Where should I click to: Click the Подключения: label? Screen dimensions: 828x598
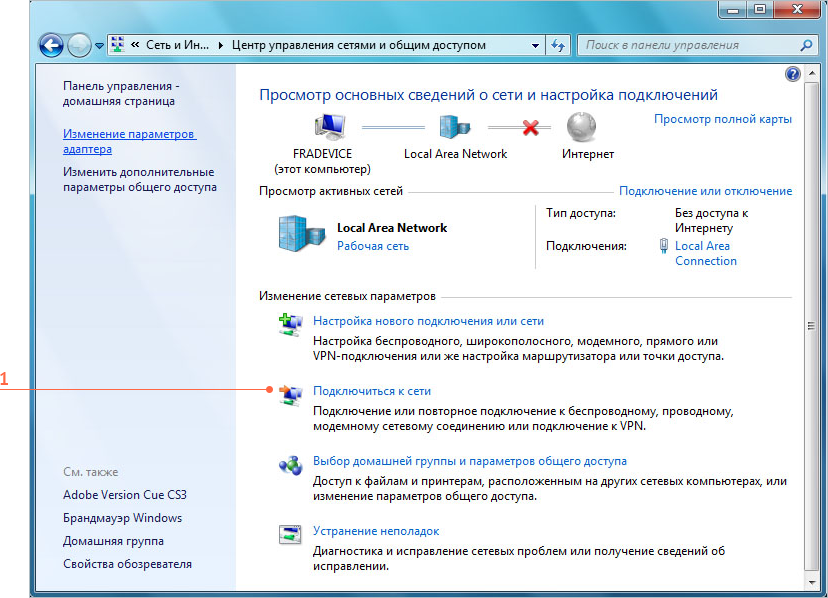pos(586,246)
